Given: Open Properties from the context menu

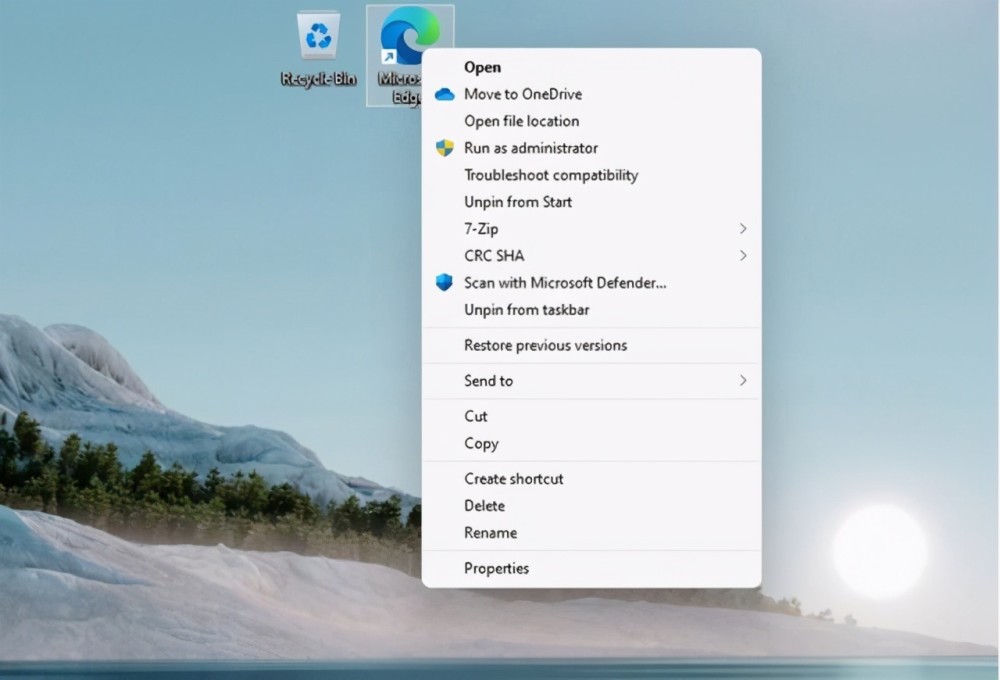Looking at the screenshot, I should 496,568.
